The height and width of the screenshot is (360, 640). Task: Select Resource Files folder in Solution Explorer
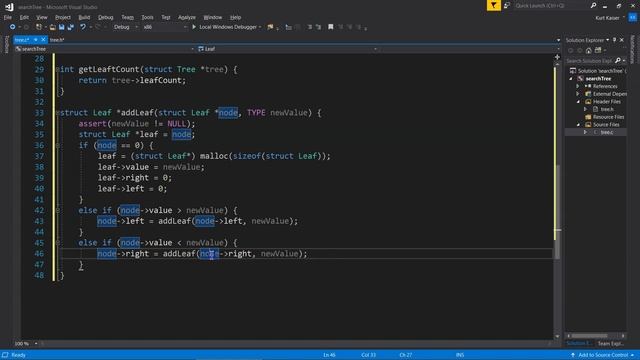tap(608, 117)
